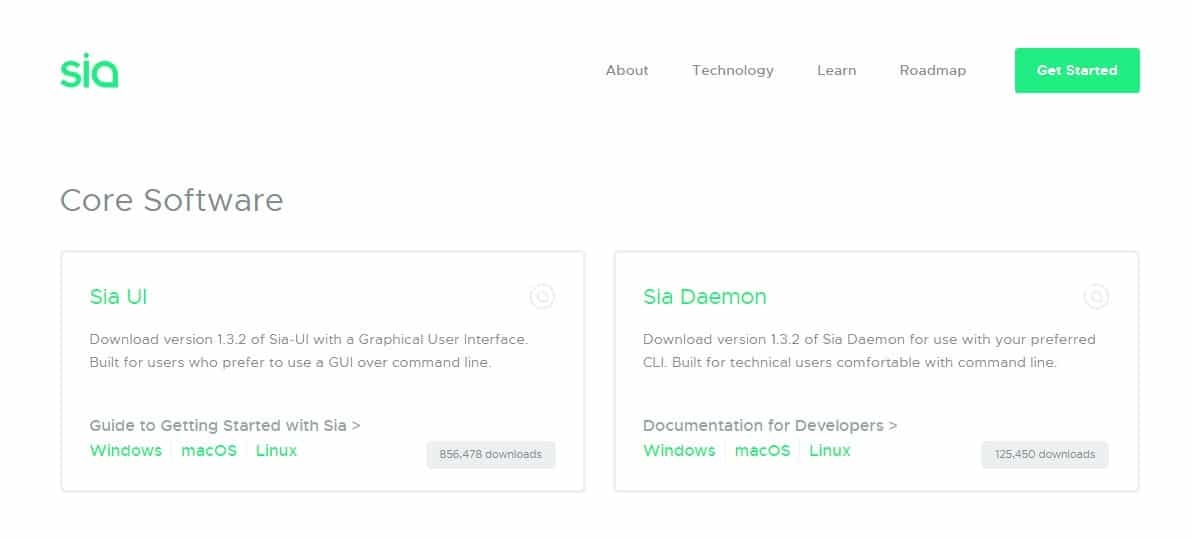Screen dimensions: 1192x539
Task: Download Sia UI for Windows
Action: pyautogui.click(x=125, y=451)
